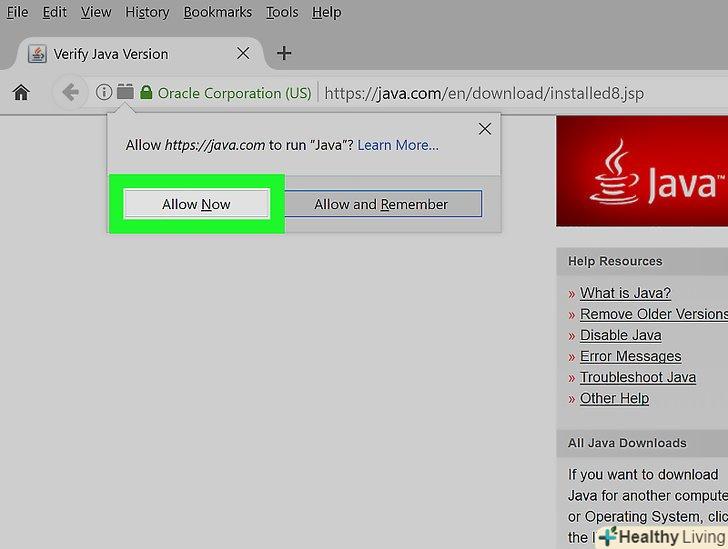Screen dimensions: 728x549
Task: Click the Home icon
Action: [x=21, y=92]
